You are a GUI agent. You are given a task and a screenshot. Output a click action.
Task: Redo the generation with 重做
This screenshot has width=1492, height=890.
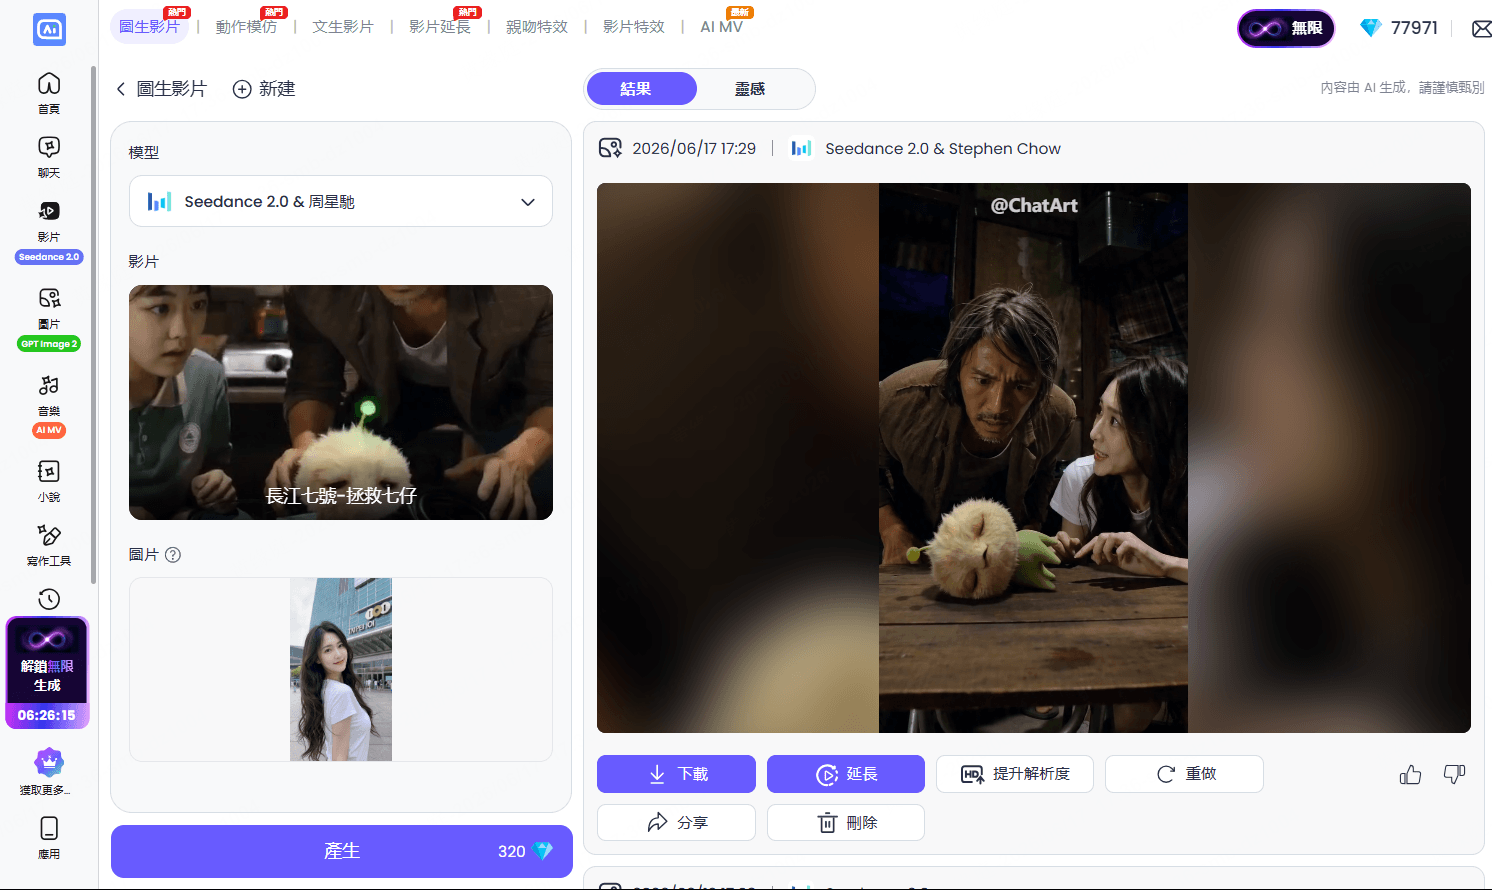1184,774
